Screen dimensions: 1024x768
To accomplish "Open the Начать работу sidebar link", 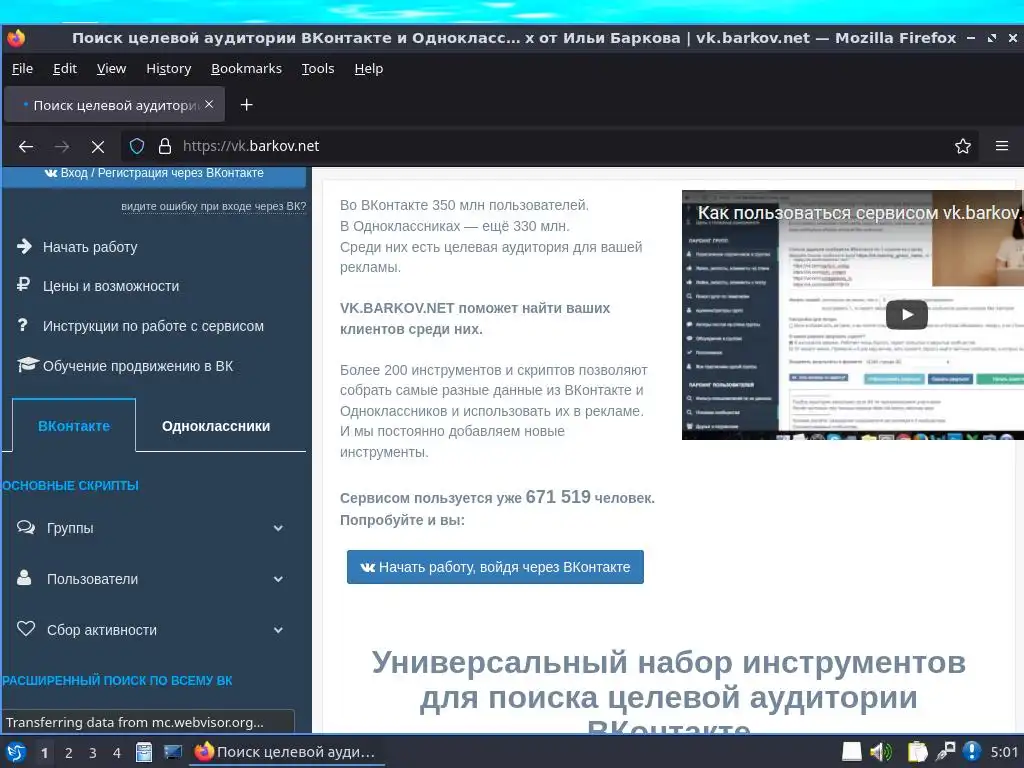I will pos(90,247).
